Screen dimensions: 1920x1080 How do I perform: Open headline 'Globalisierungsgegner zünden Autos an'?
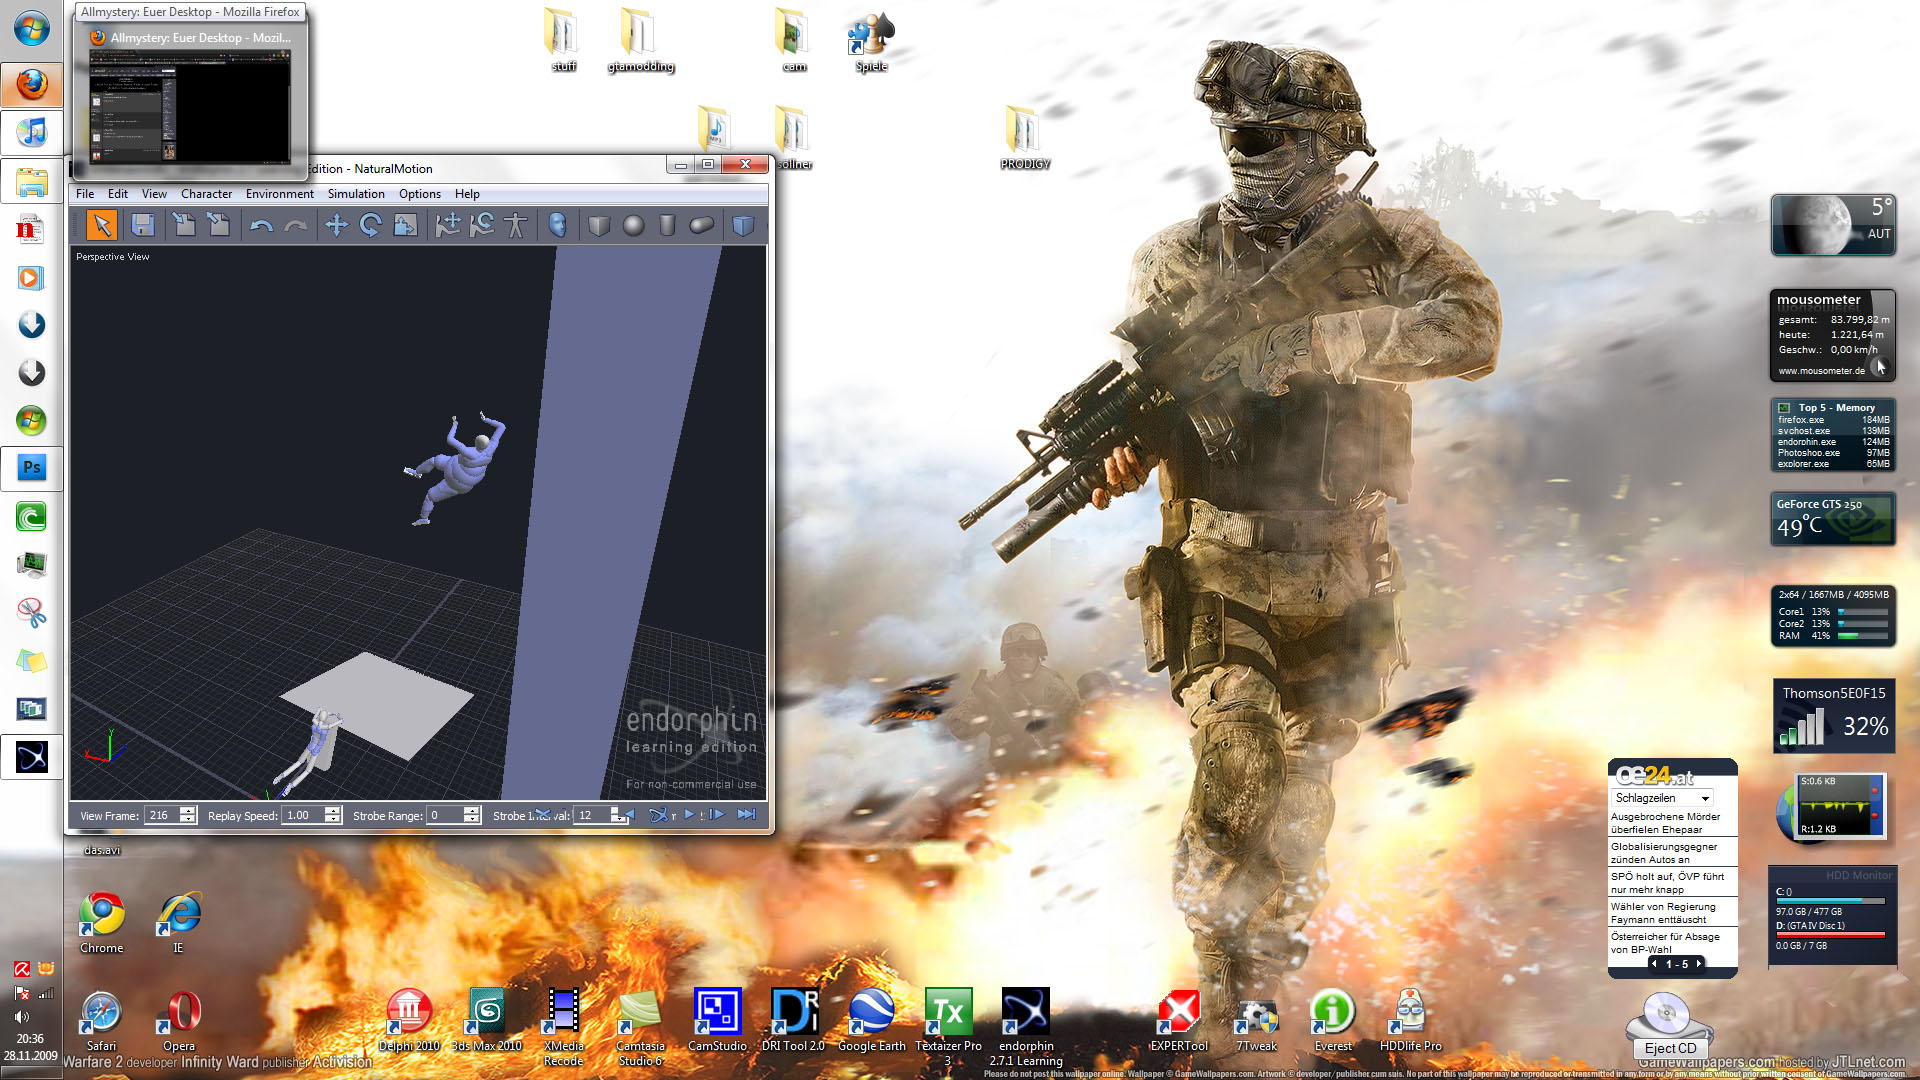[1664, 853]
